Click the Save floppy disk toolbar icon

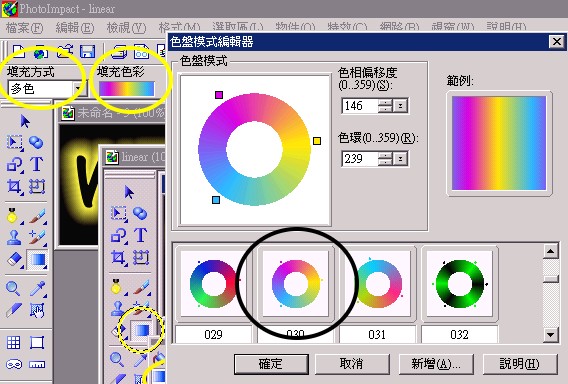tap(87, 51)
